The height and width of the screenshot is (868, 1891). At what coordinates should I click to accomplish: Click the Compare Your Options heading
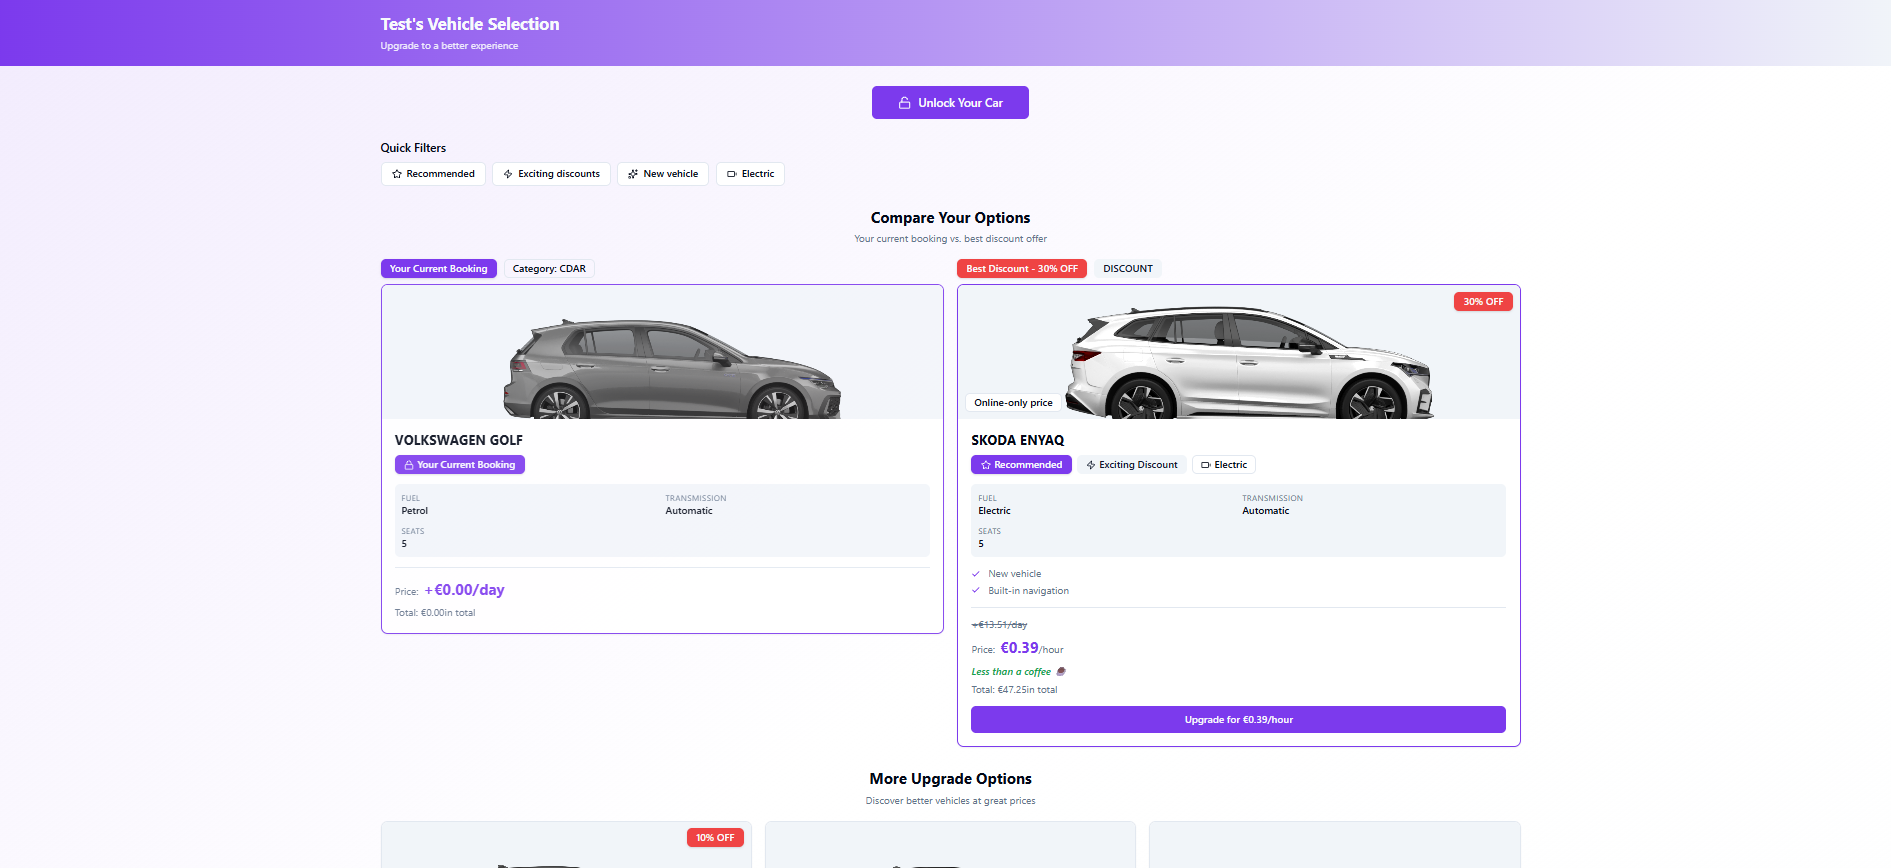[950, 218]
